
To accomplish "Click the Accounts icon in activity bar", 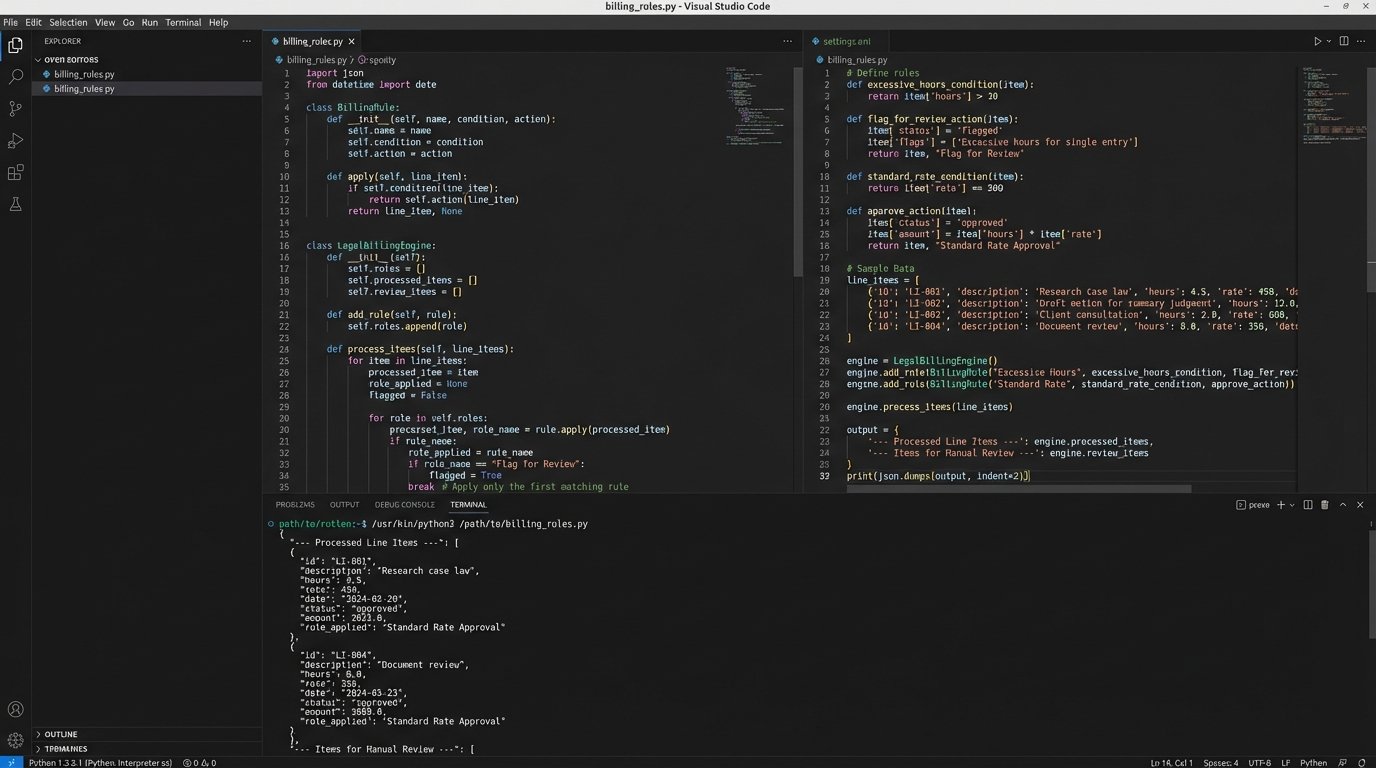I will click(15, 710).
